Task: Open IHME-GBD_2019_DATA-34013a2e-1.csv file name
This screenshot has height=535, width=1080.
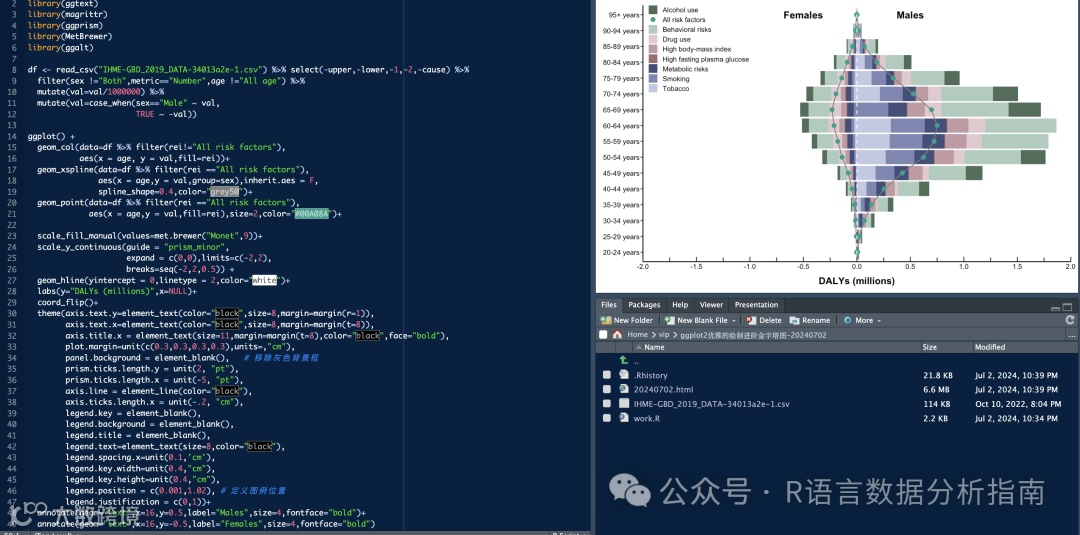Action: (x=712, y=404)
